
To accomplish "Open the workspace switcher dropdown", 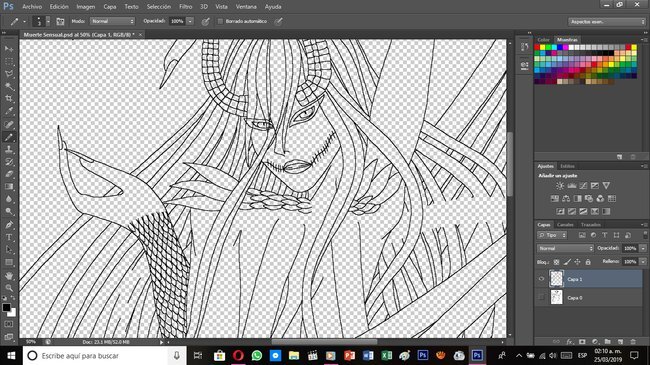I will point(606,22).
